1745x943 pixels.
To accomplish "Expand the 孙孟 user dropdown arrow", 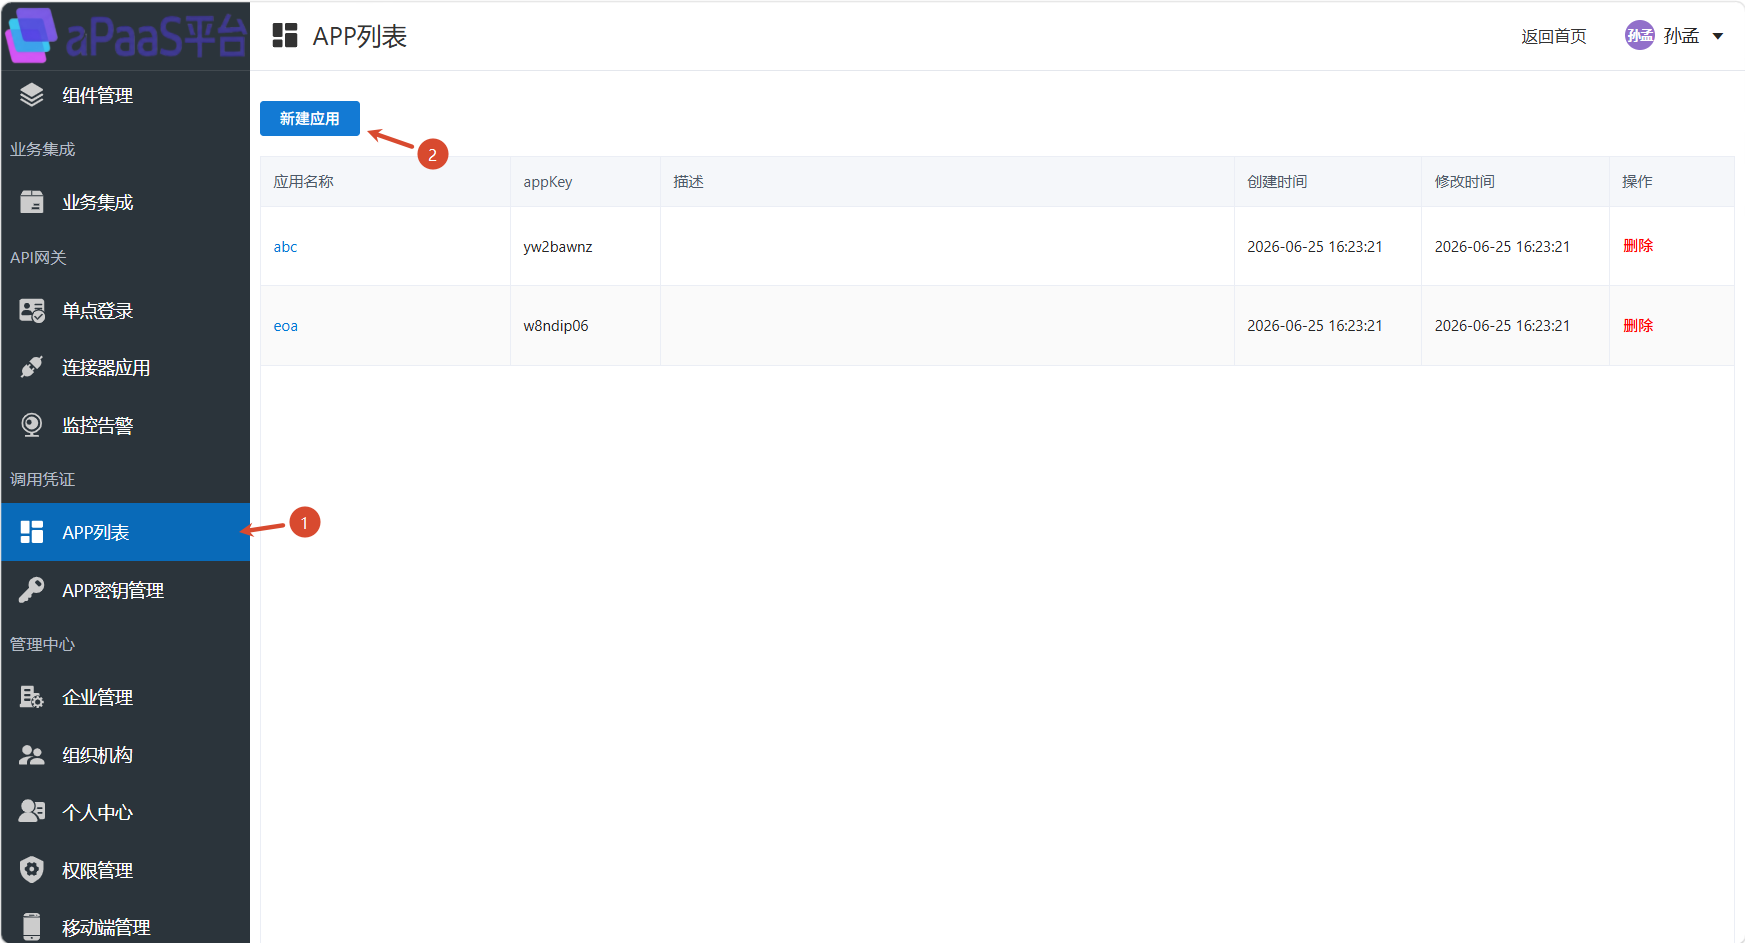I will 1718,36.
